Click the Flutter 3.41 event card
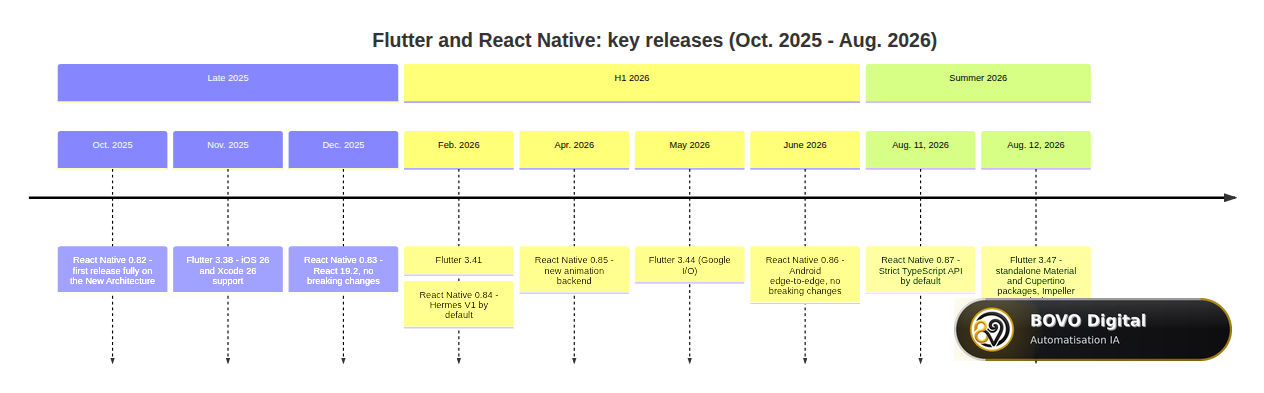1264x393 pixels. click(x=459, y=260)
